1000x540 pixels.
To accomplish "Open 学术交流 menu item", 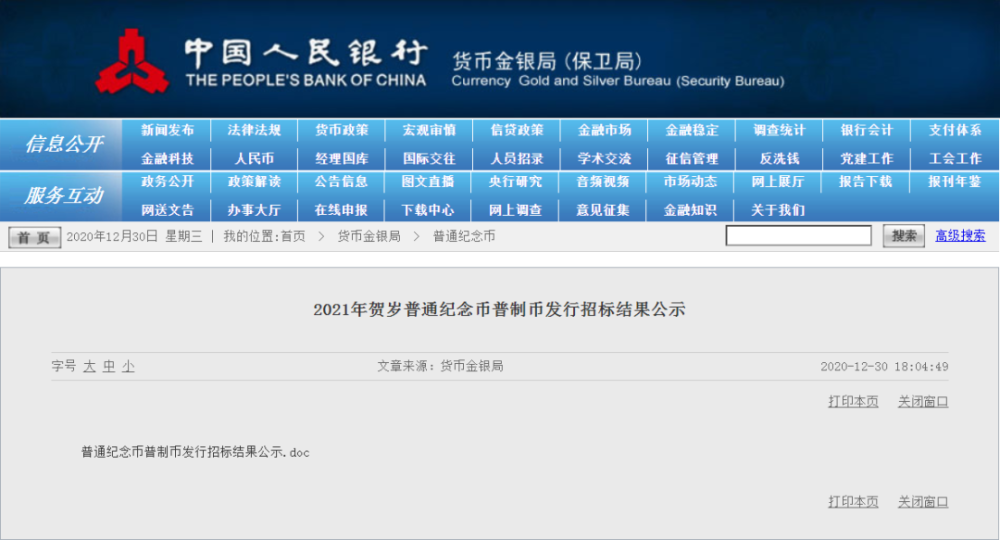I will (605, 159).
